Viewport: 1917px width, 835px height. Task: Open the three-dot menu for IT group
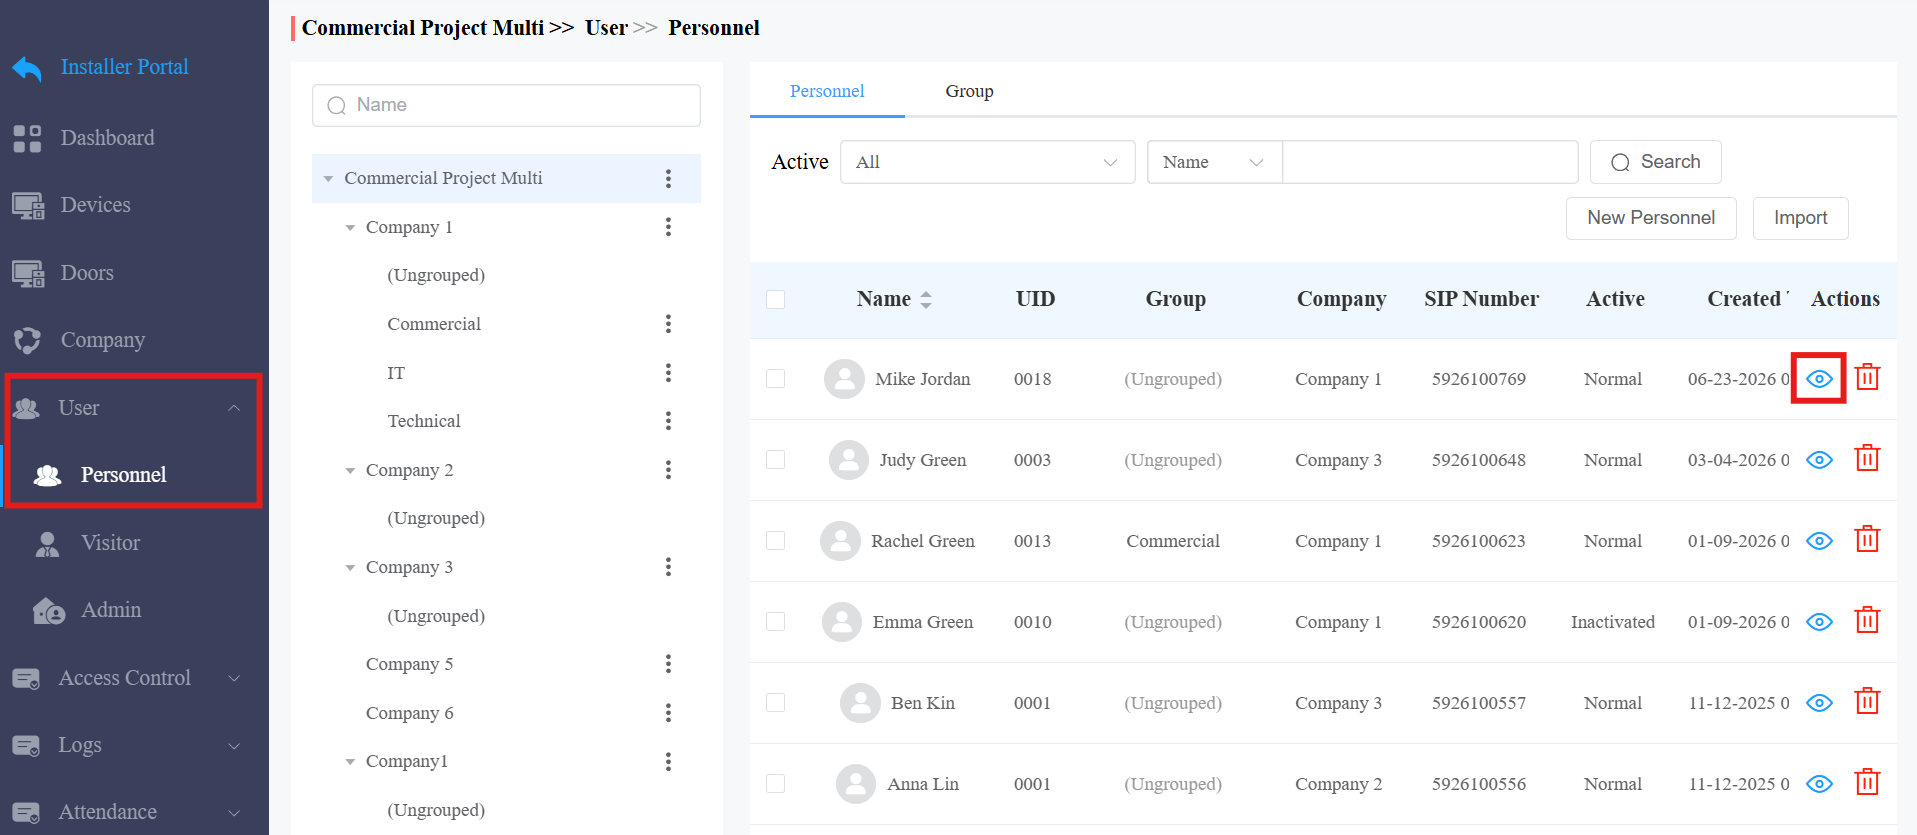(x=668, y=373)
